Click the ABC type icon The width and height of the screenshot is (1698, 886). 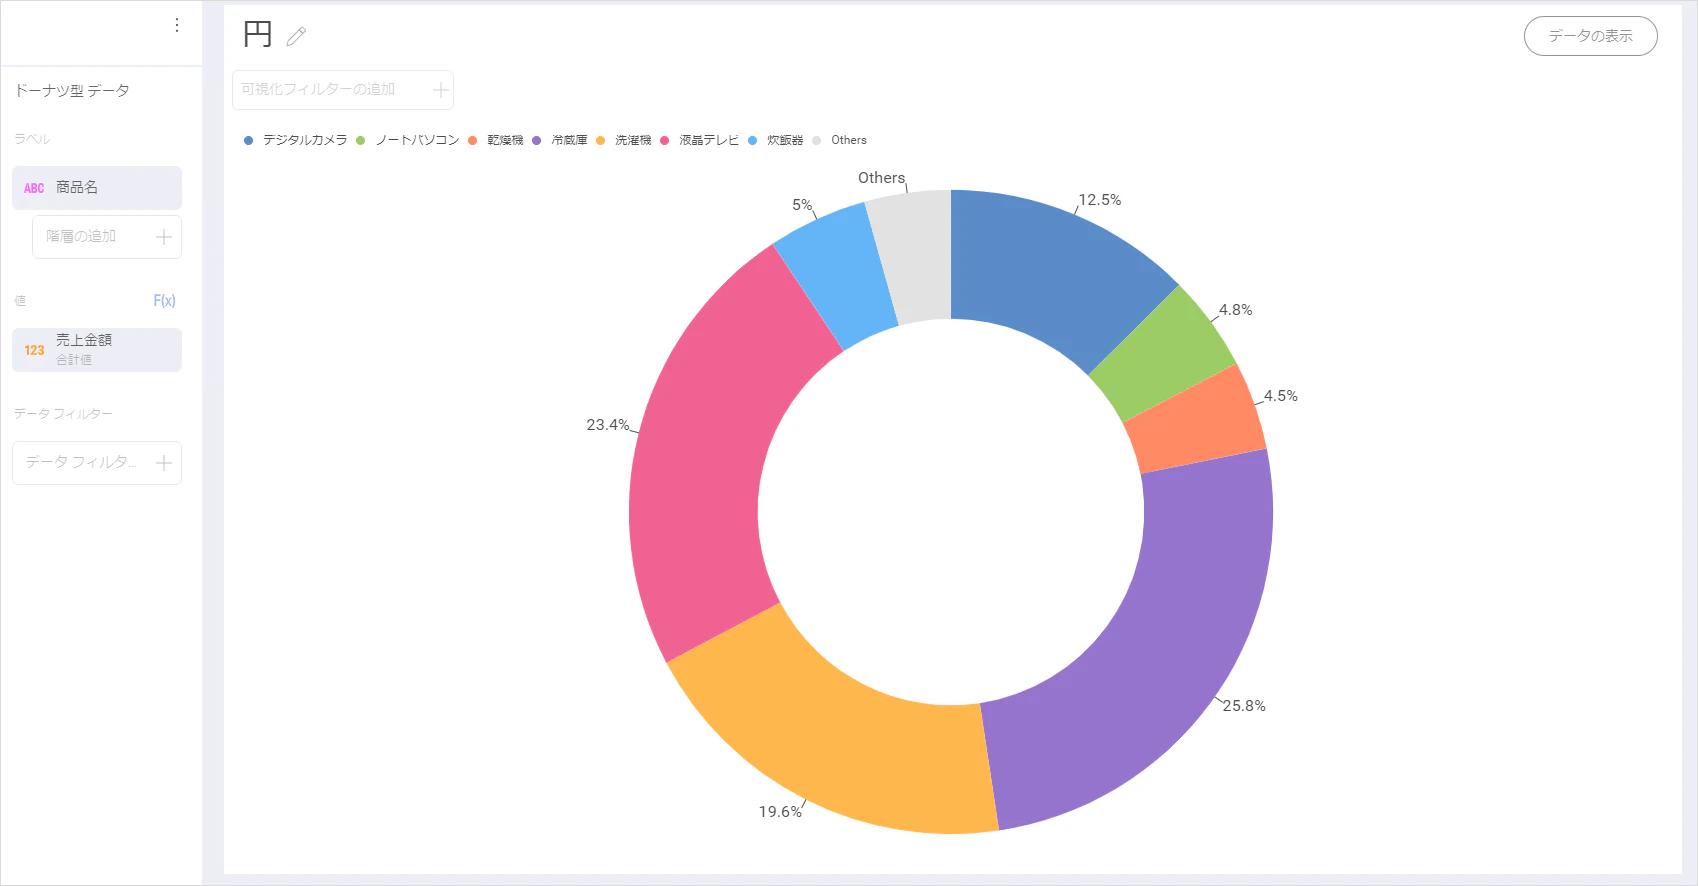coord(34,188)
